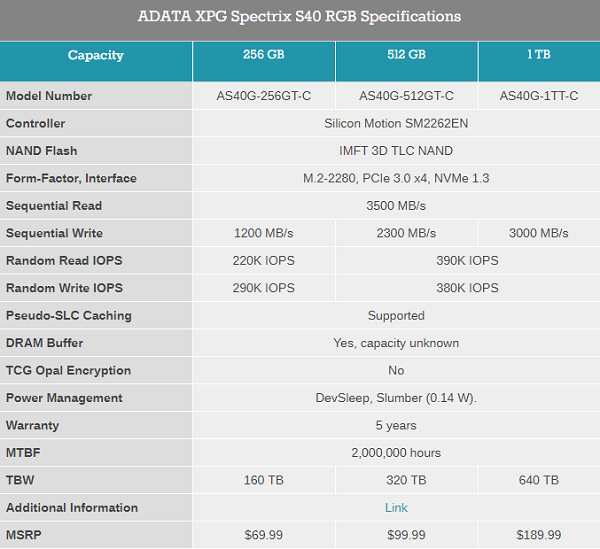The image size is (600, 549).
Task: Click the $189.99 price
Action: tap(539, 535)
